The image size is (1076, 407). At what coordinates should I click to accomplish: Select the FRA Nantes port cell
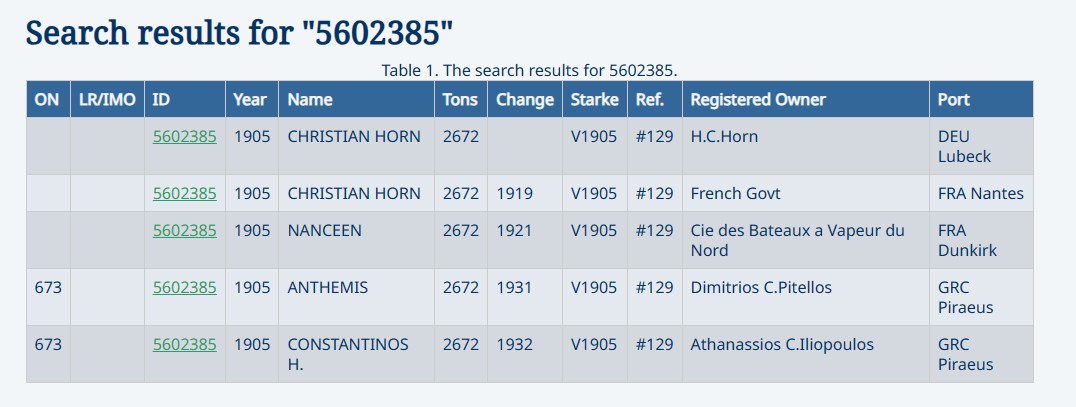[980, 193]
